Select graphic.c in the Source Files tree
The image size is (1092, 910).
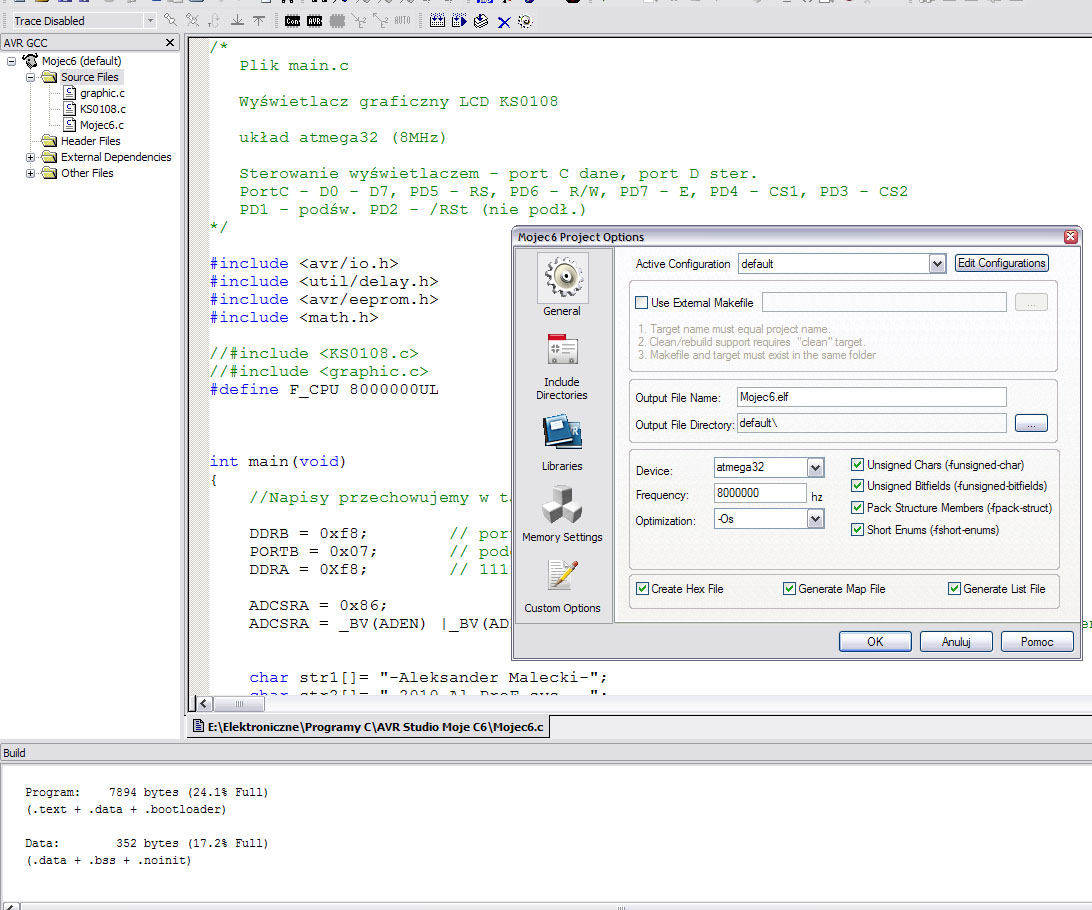tap(102, 93)
